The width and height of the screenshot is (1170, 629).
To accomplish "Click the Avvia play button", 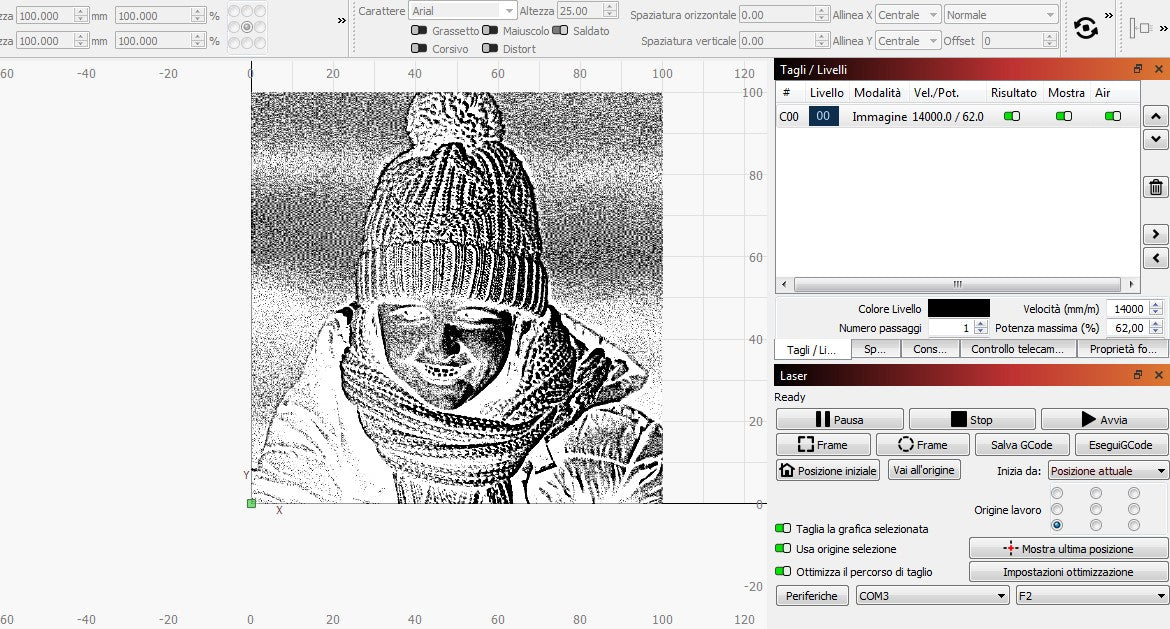I will pyautogui.click(x=1104, y=420).
